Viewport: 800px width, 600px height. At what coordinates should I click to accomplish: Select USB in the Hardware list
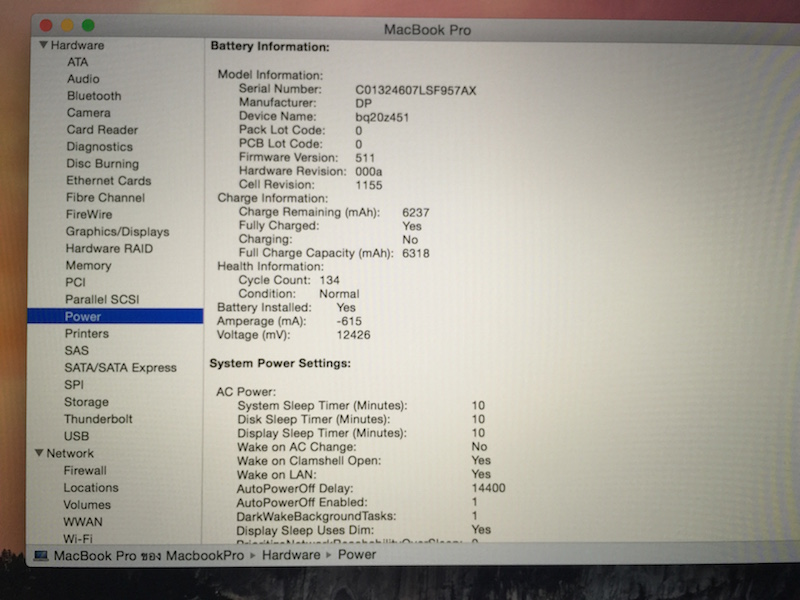77,436
